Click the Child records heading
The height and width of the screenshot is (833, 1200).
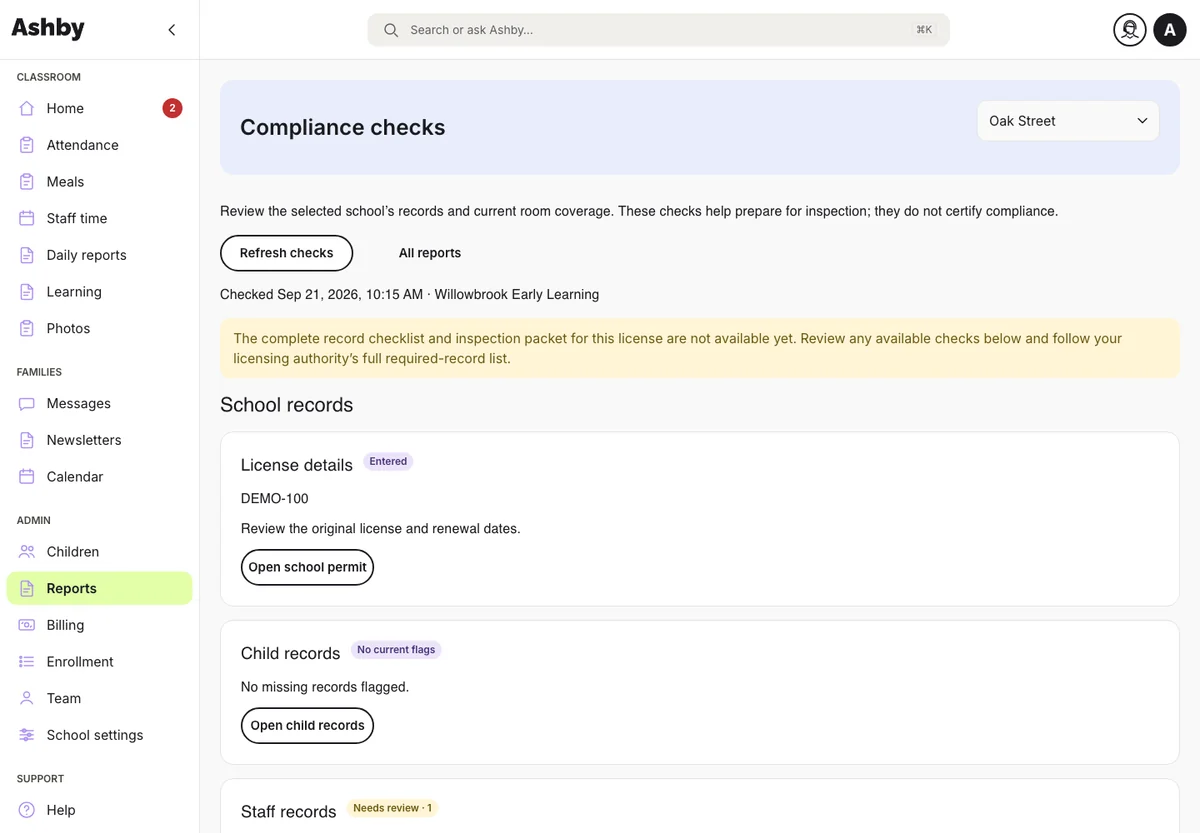tap(291, 653)
